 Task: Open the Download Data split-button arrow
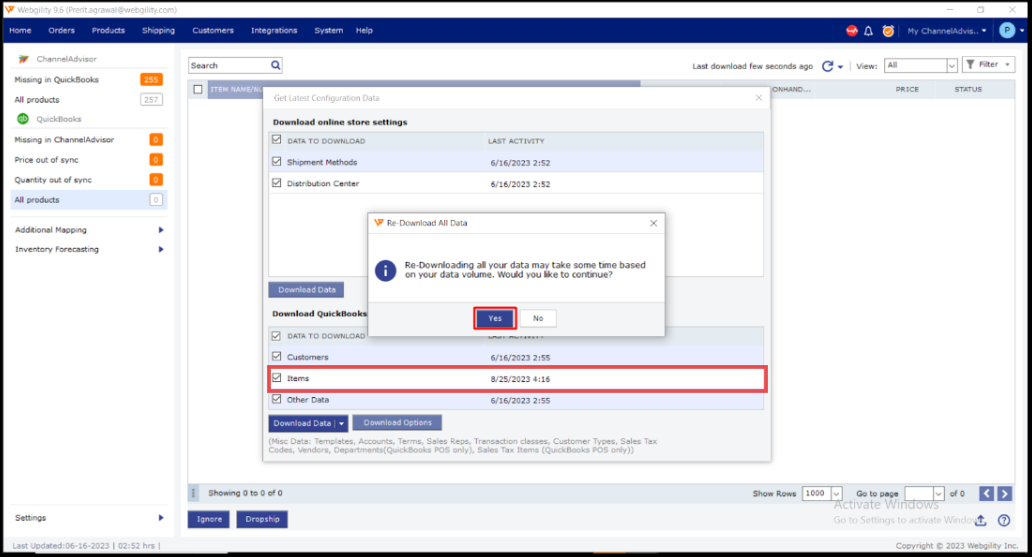[342, 423]
